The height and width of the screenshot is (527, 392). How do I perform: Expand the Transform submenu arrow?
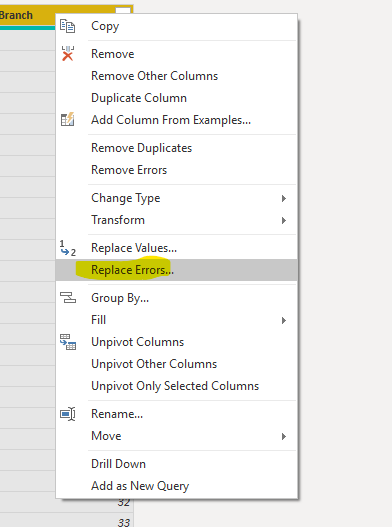click(284, 220)
